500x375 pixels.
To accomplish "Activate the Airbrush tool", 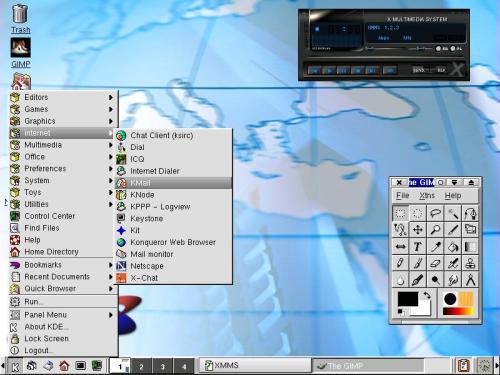I will [452, 263].
